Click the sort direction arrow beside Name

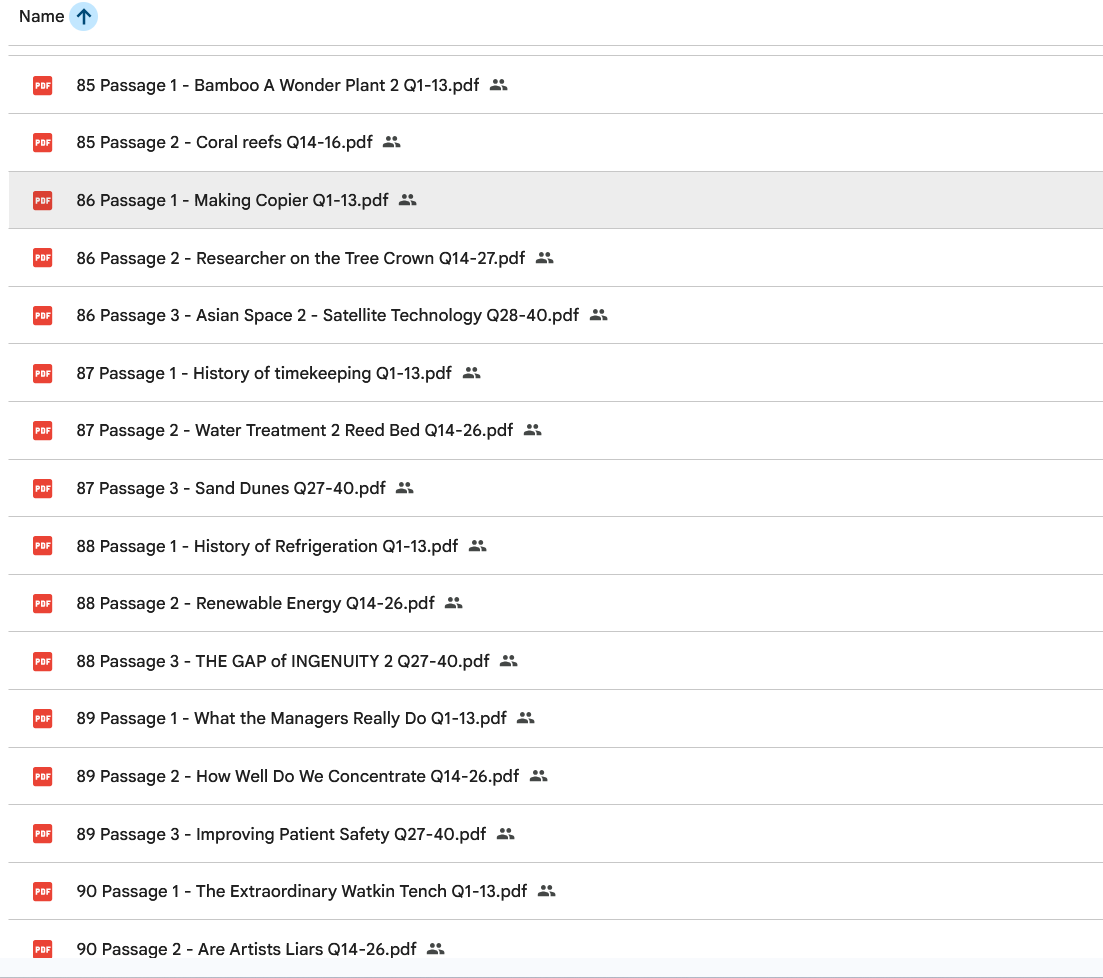tap(84, 17)
